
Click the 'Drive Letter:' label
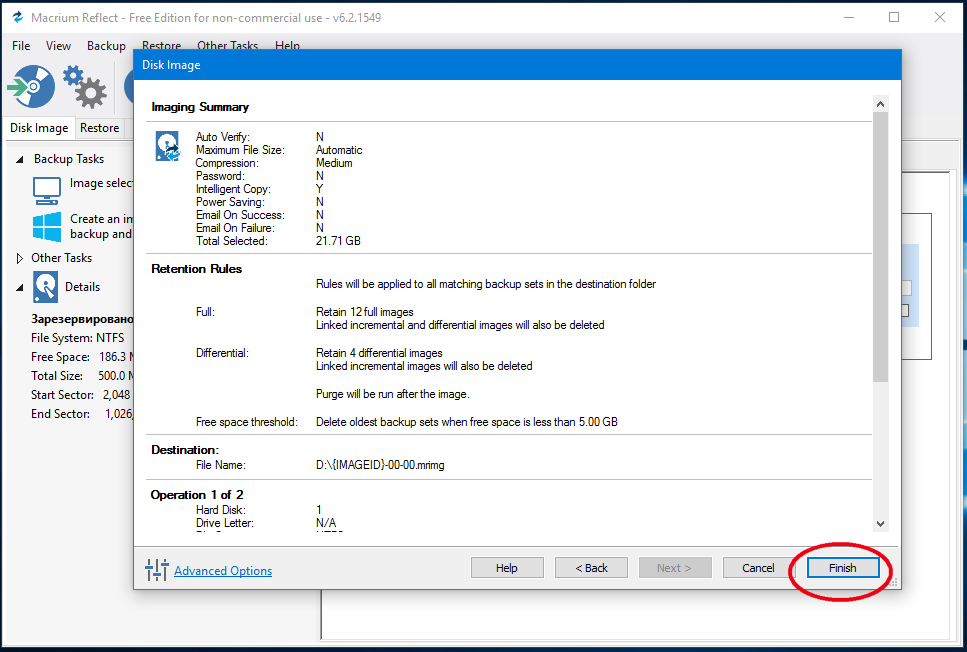pos(224,523)
